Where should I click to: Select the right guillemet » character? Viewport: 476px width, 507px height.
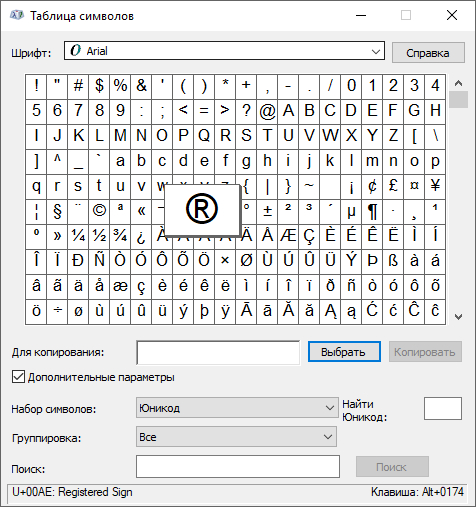tap(57, 237)
